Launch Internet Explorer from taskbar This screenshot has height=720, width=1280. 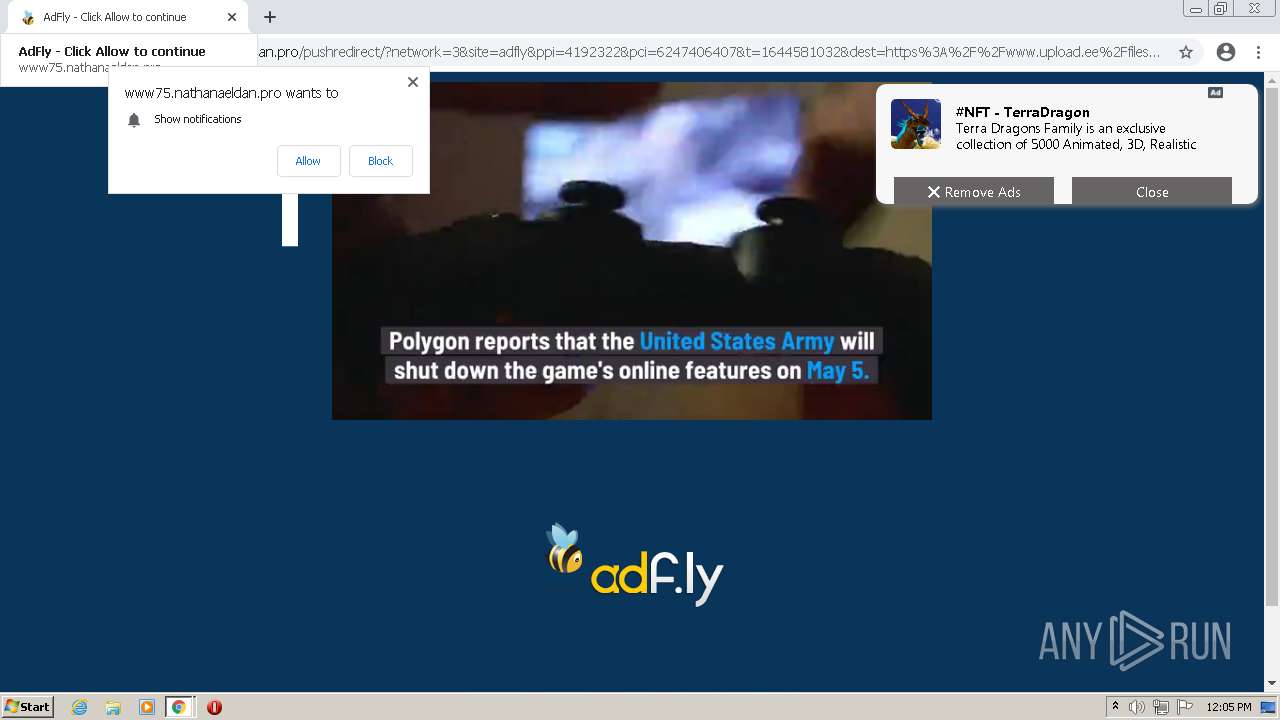pos(80,707)
